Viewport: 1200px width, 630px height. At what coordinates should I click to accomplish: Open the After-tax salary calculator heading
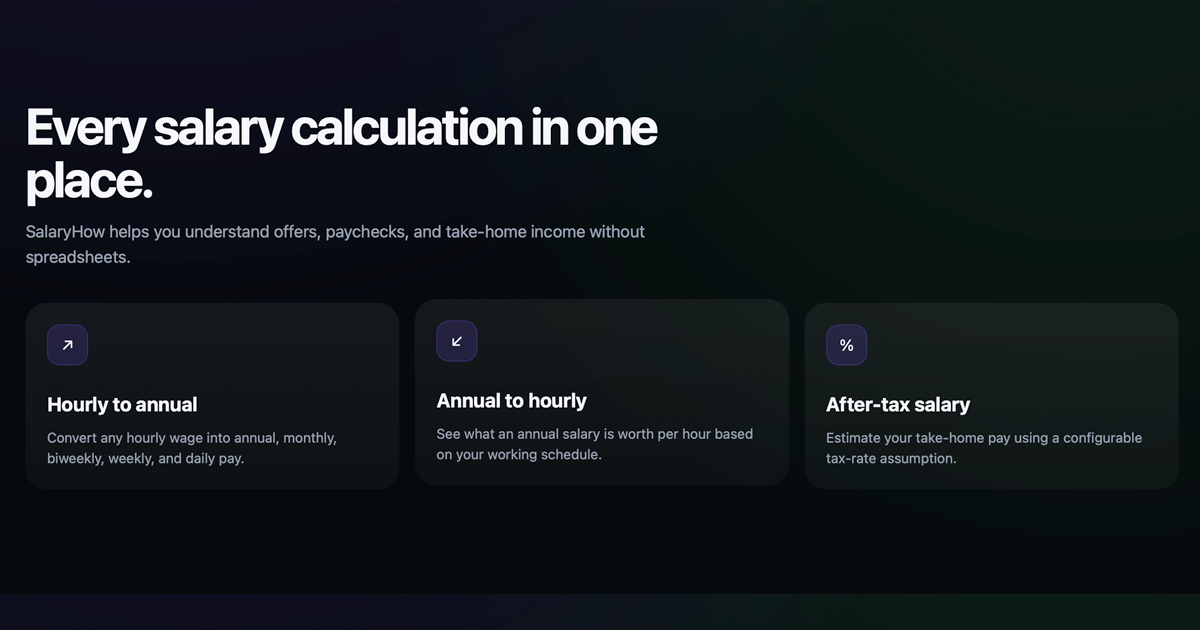(898, 405)
